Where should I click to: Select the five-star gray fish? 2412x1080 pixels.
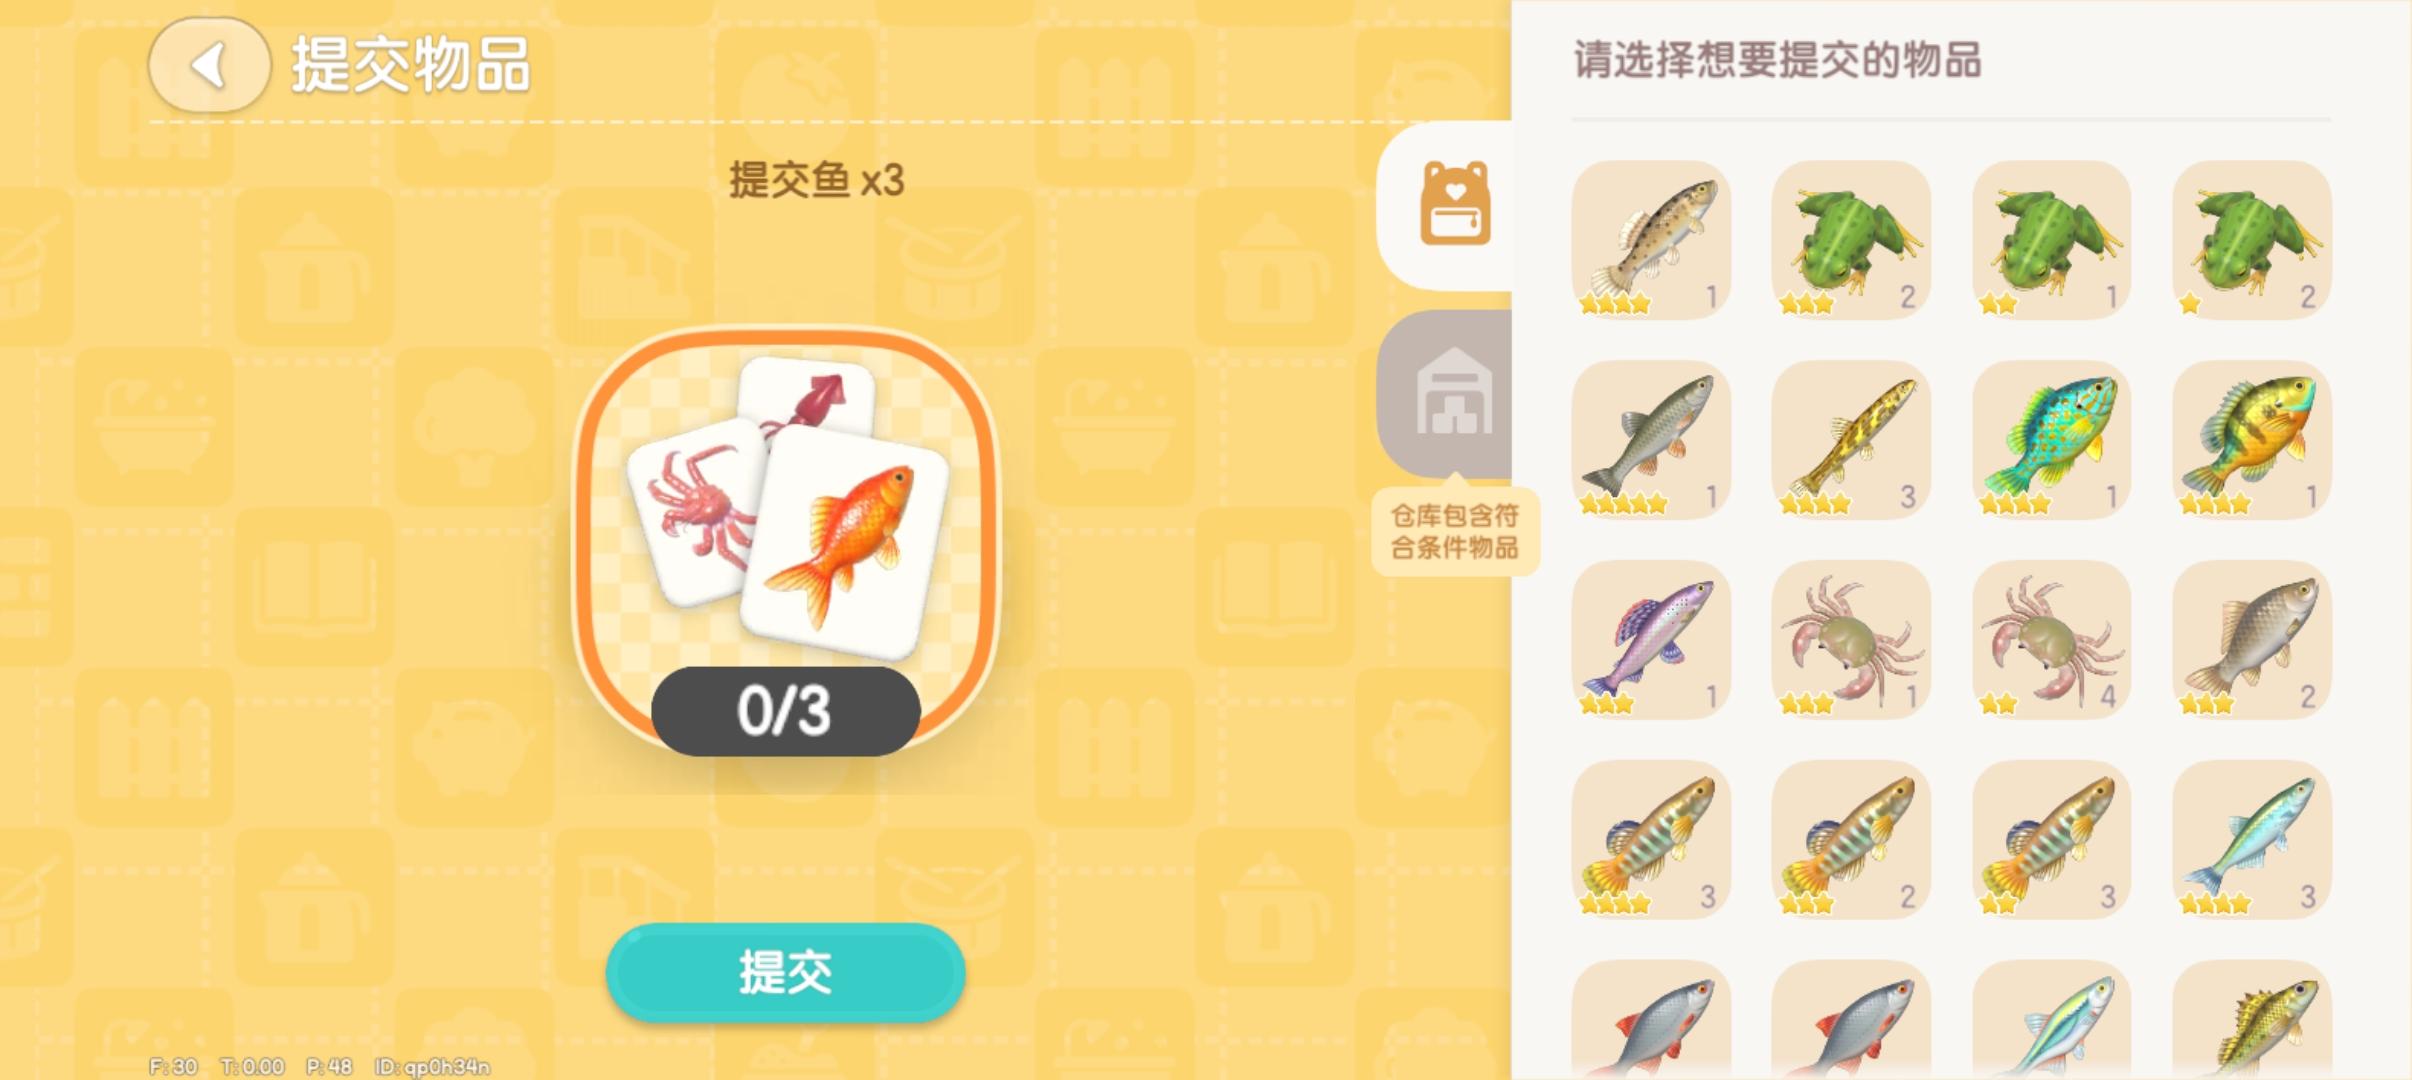click(x=1651, y=440)
